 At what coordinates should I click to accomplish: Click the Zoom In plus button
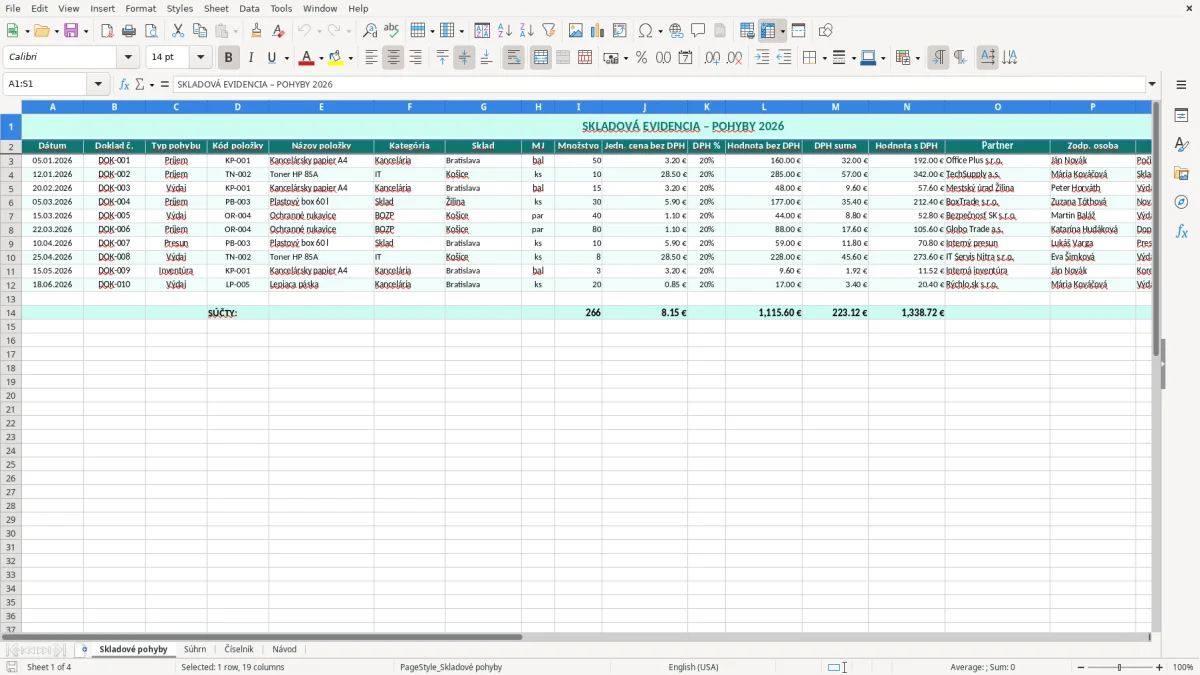click(1160, 667)
